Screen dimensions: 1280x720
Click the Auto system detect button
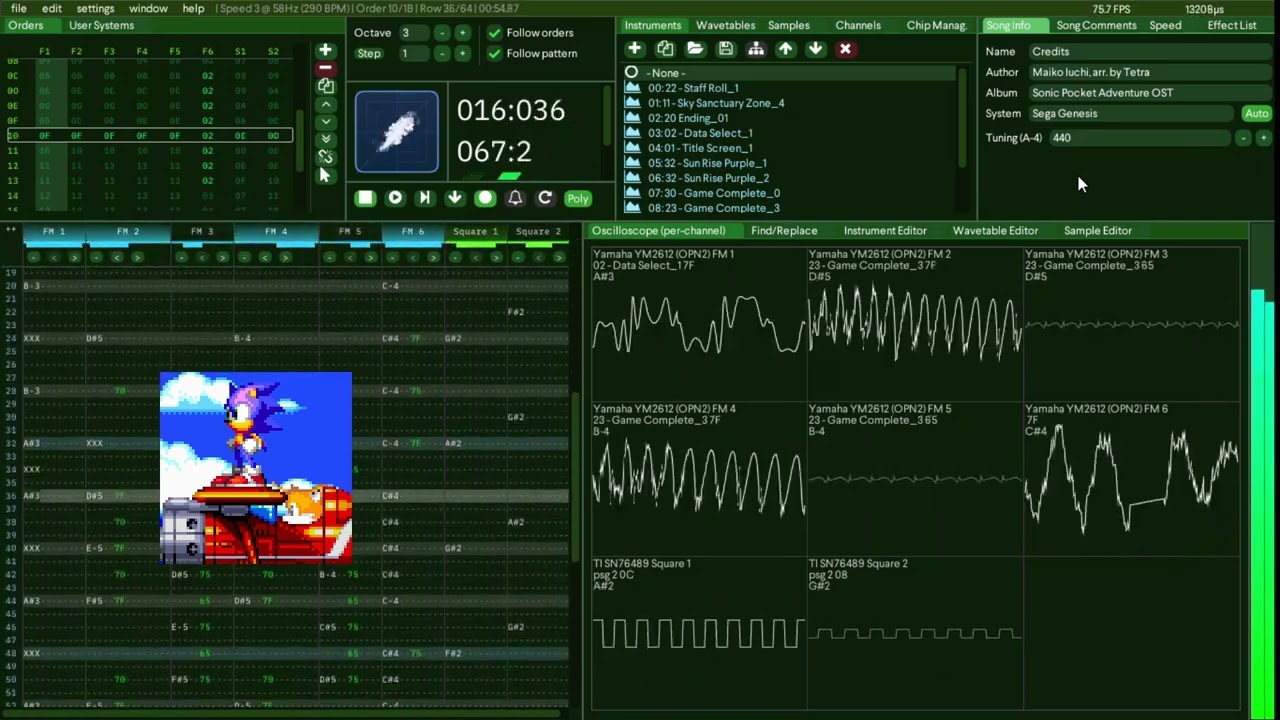click(x=1256, y=114)
